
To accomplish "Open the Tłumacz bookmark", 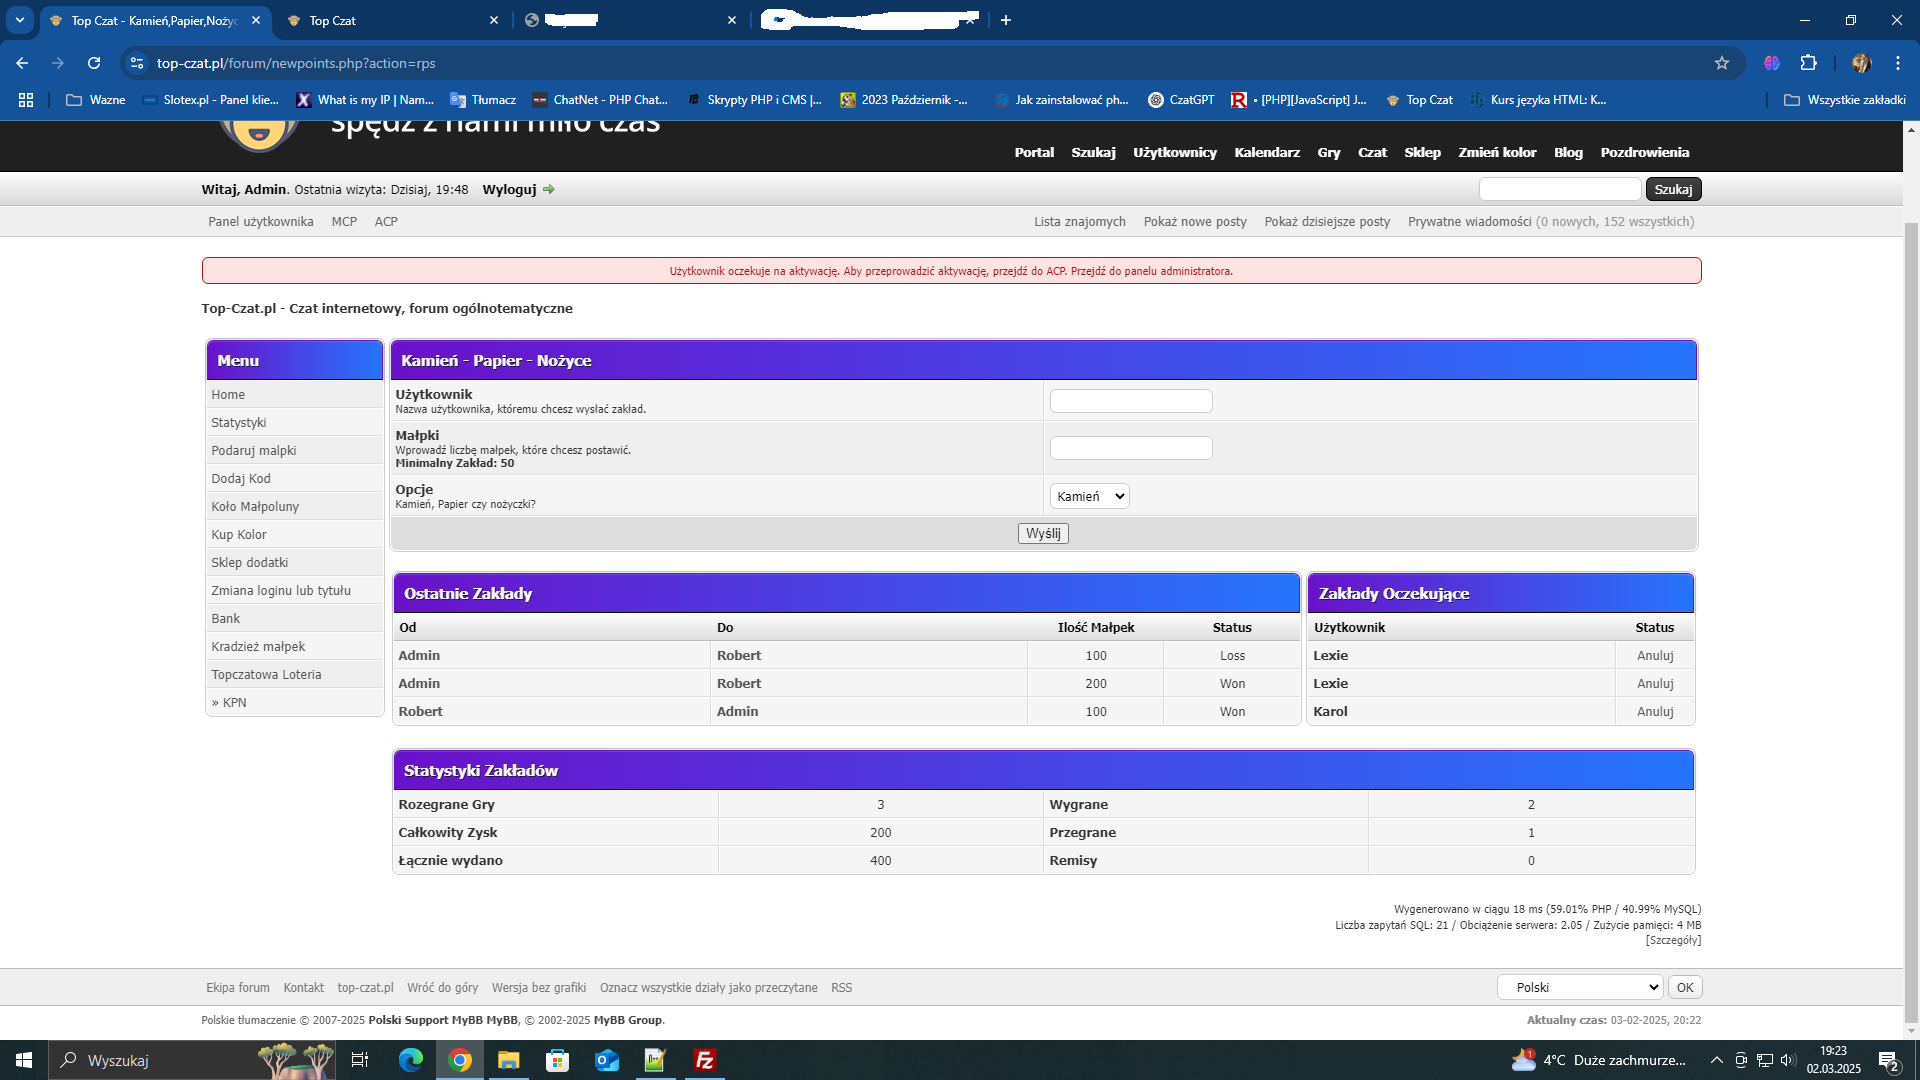I will (x=483, y=100).
